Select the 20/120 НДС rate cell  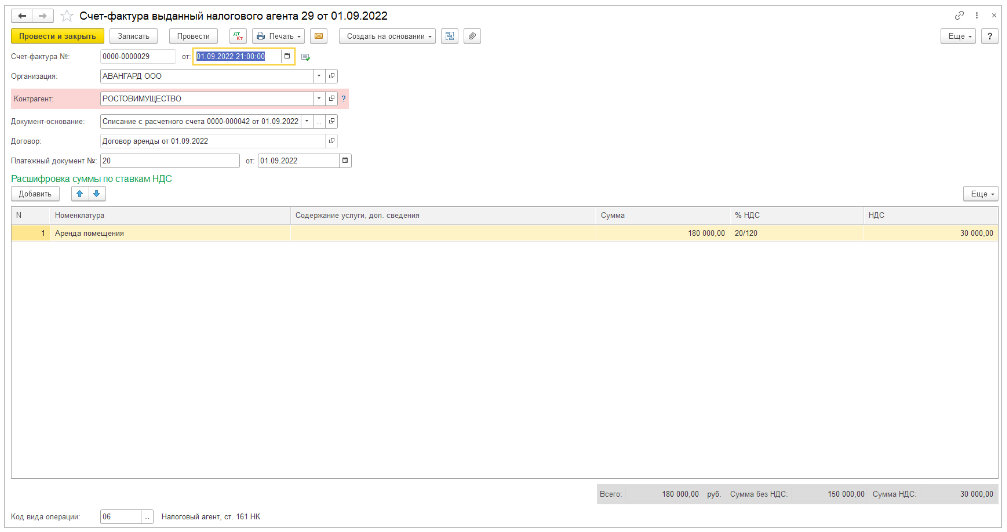point(797,233)
